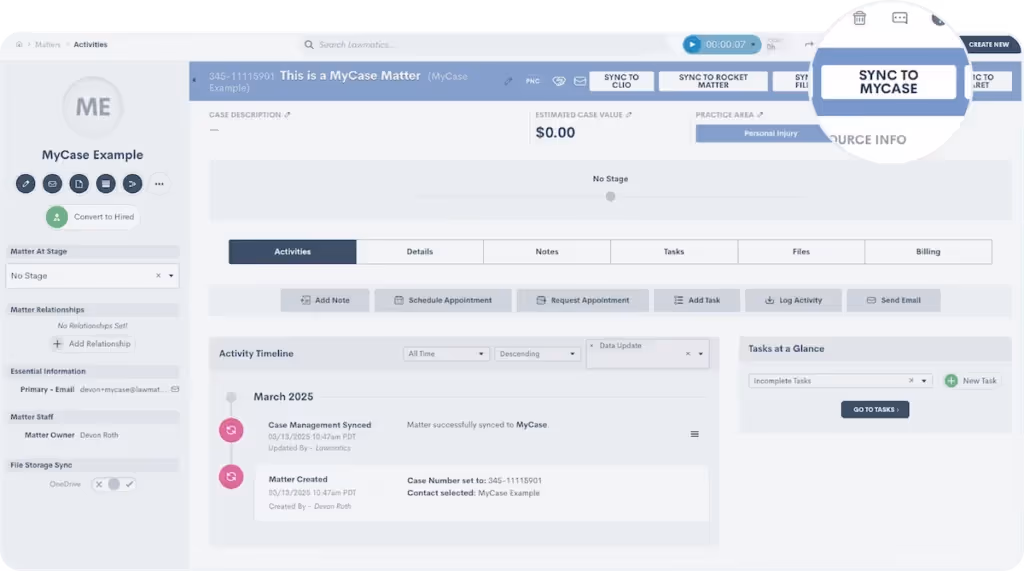Click the CREATE NEW button
The image size is (1024, 571).
(x=989, y=44)
